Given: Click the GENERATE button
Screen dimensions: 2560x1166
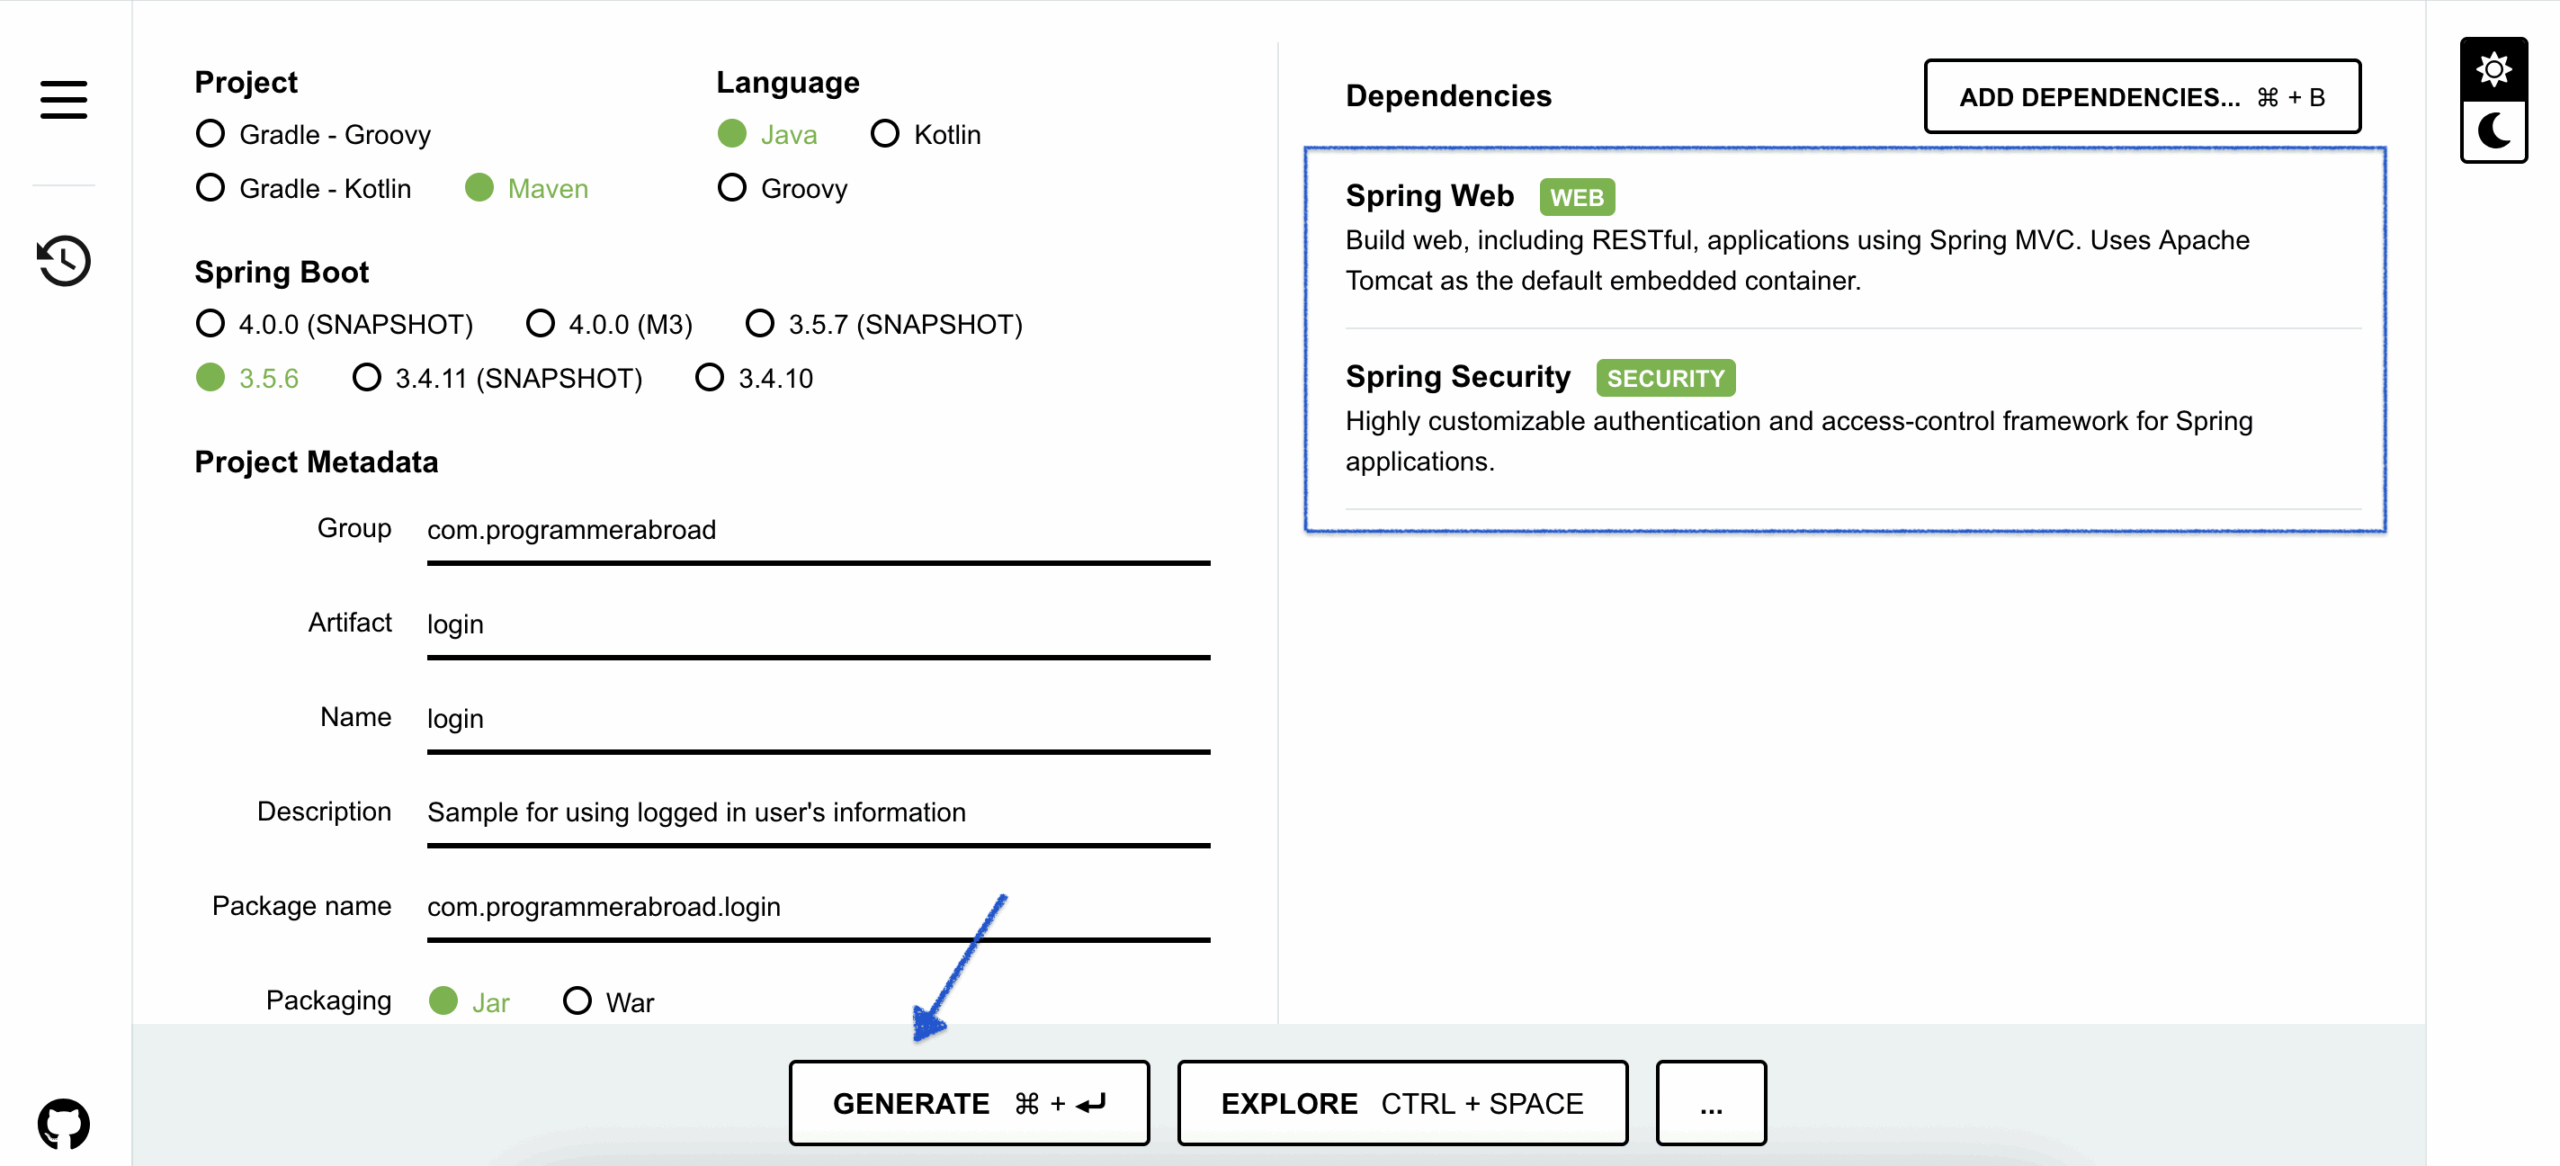Looking at the screenshot, I should (x=968, y=1103).
